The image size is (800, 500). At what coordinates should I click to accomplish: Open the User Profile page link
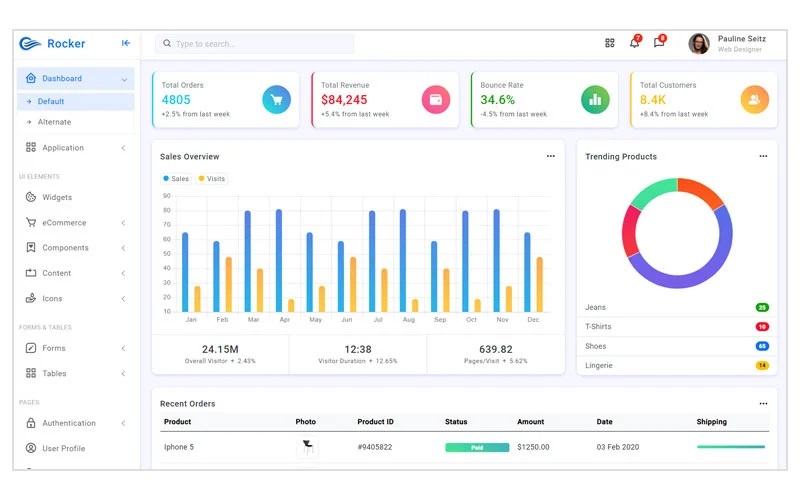coord(63,448)
